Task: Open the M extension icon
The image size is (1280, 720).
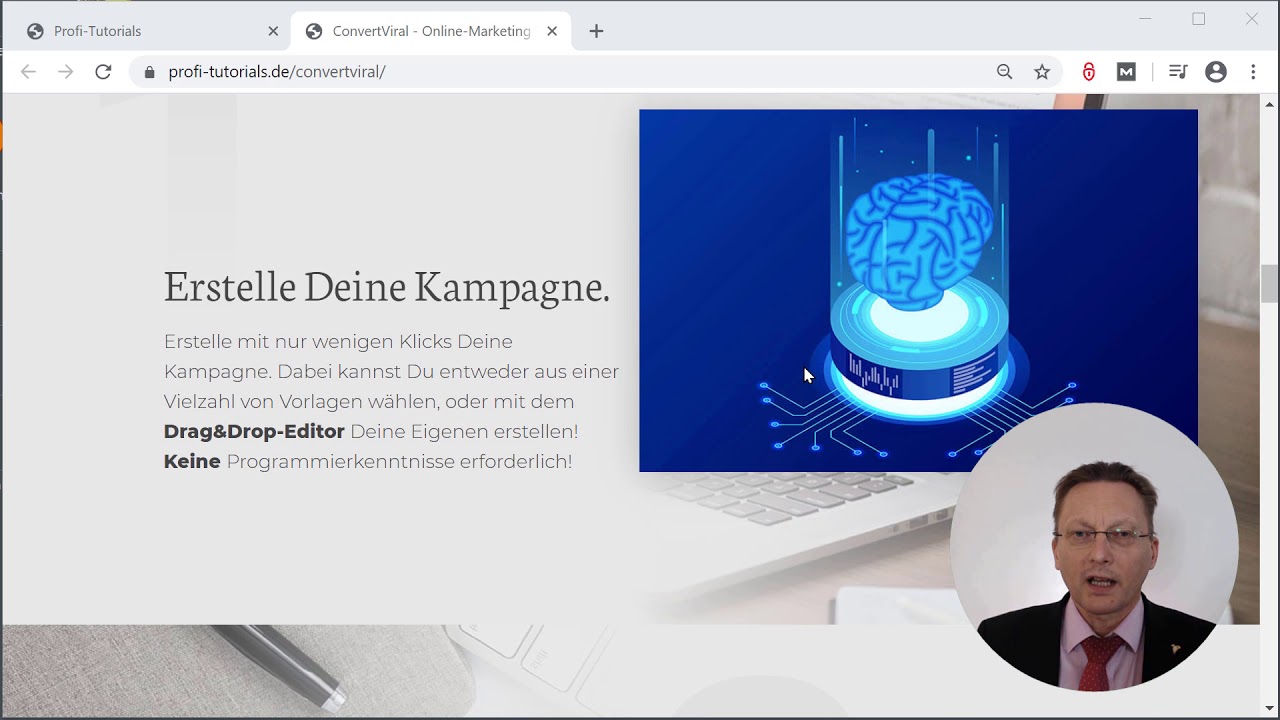Action: point(1127,72)
